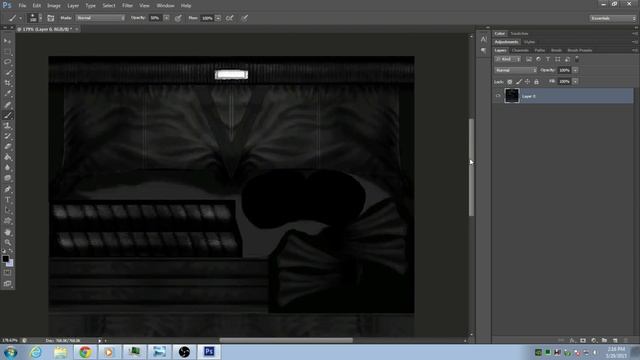This screenshot has height=360, width=640.
Task: Select the Blur tool
Action: (7, 168)
